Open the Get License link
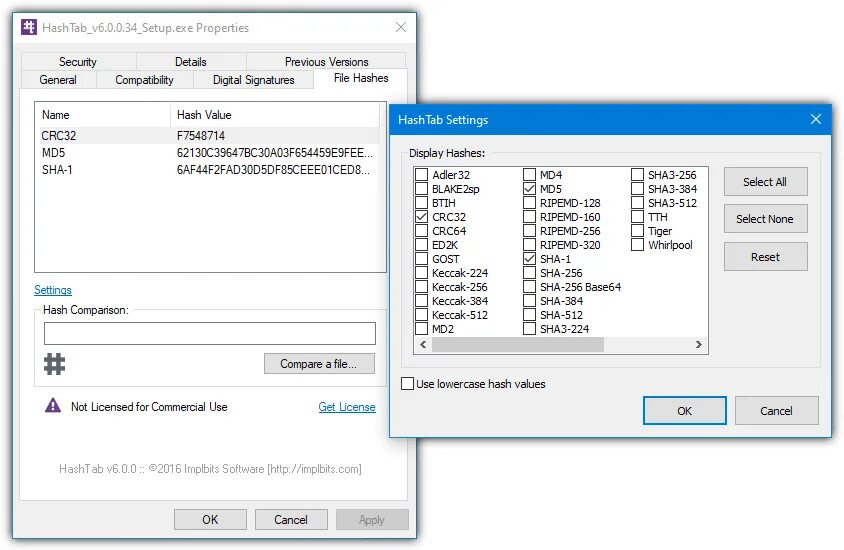844x550 pixels. 347,407
